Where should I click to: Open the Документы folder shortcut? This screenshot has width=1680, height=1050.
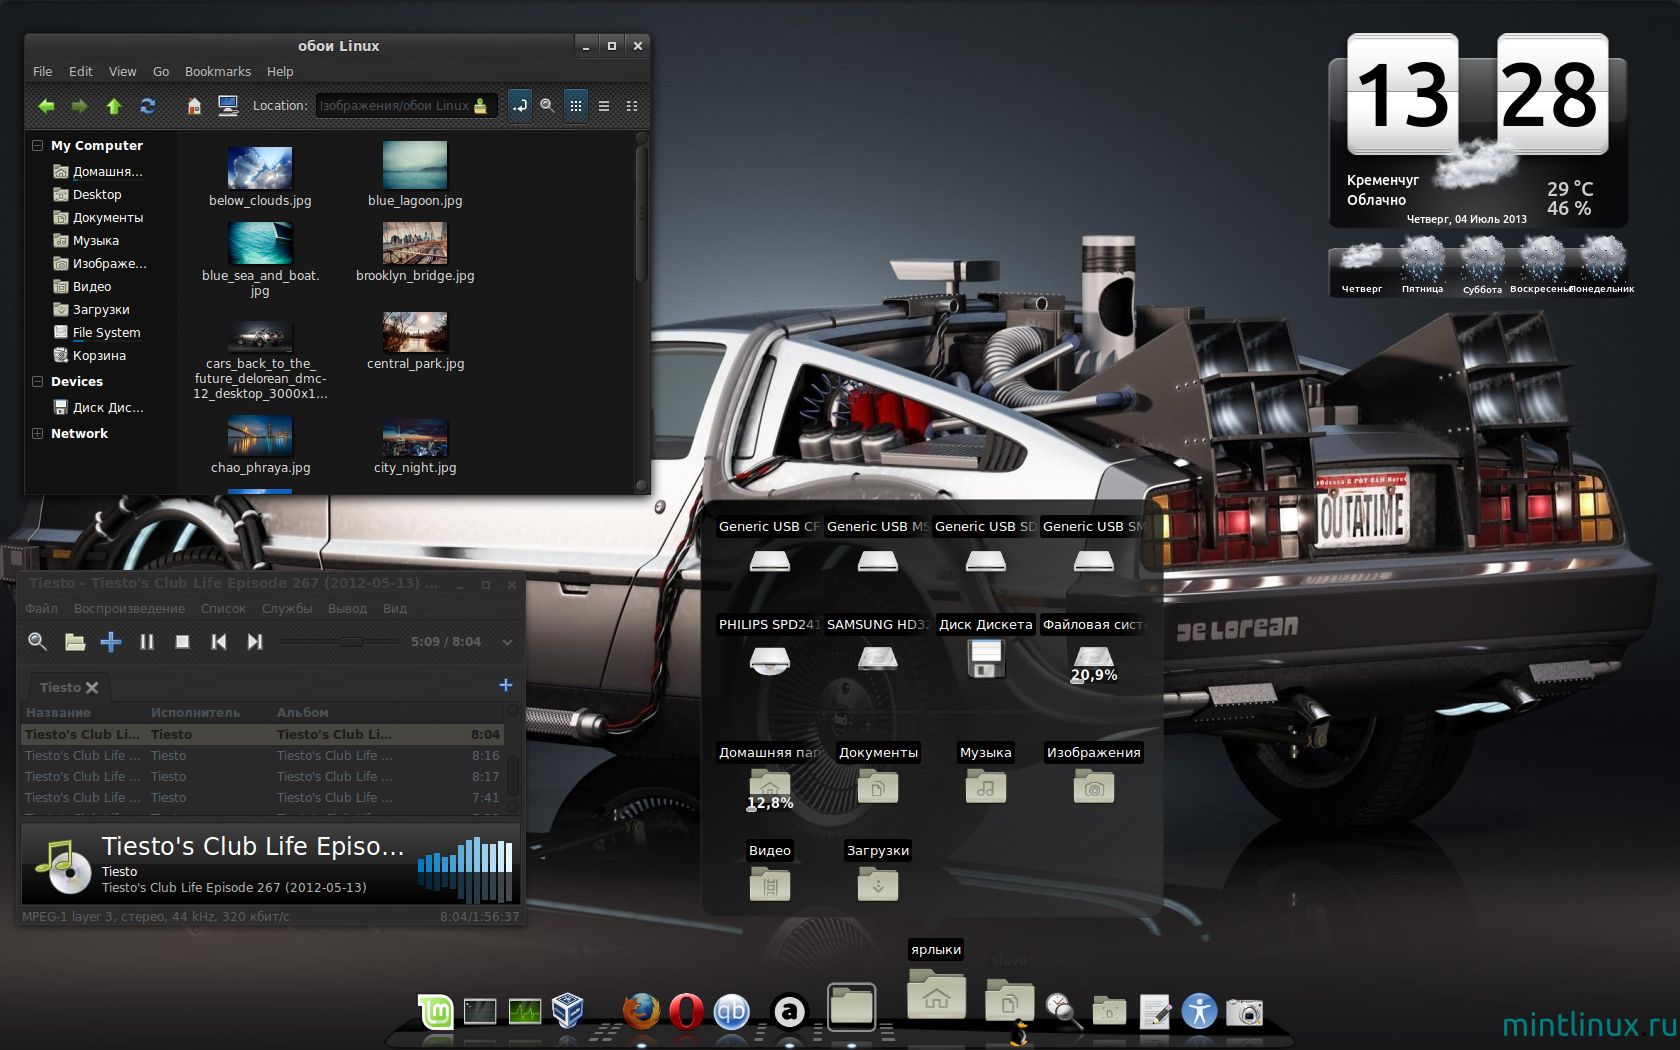point(878,787)
